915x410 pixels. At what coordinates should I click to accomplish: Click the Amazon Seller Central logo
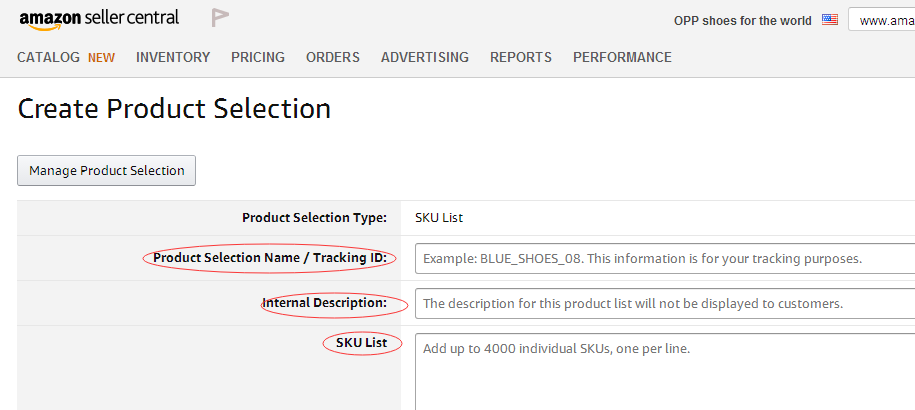[x=99, y=19]
